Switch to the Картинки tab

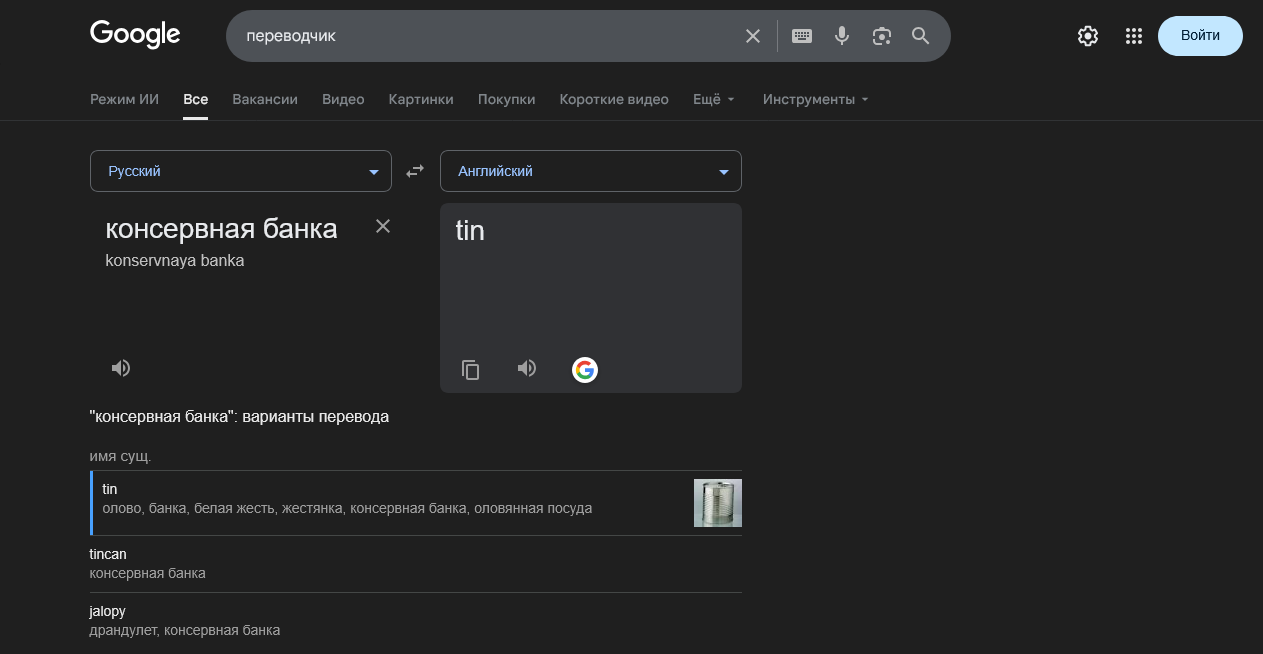coord(421,99)
